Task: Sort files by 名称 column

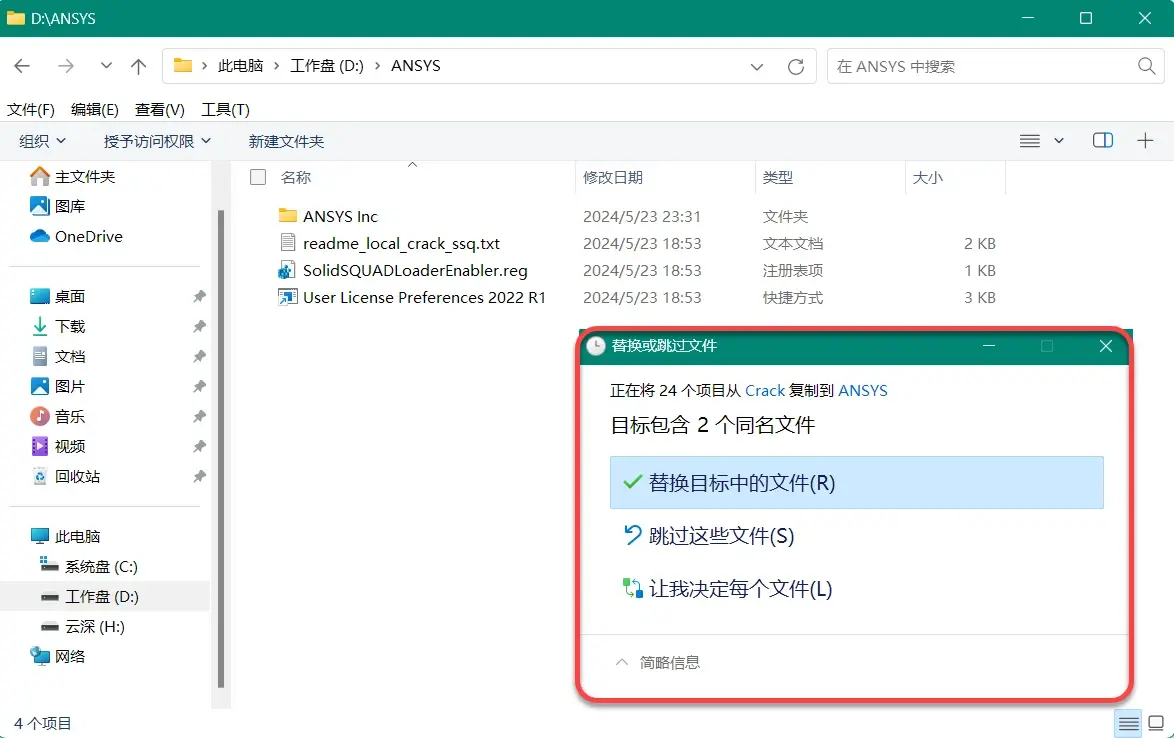Action: [296, 177]
